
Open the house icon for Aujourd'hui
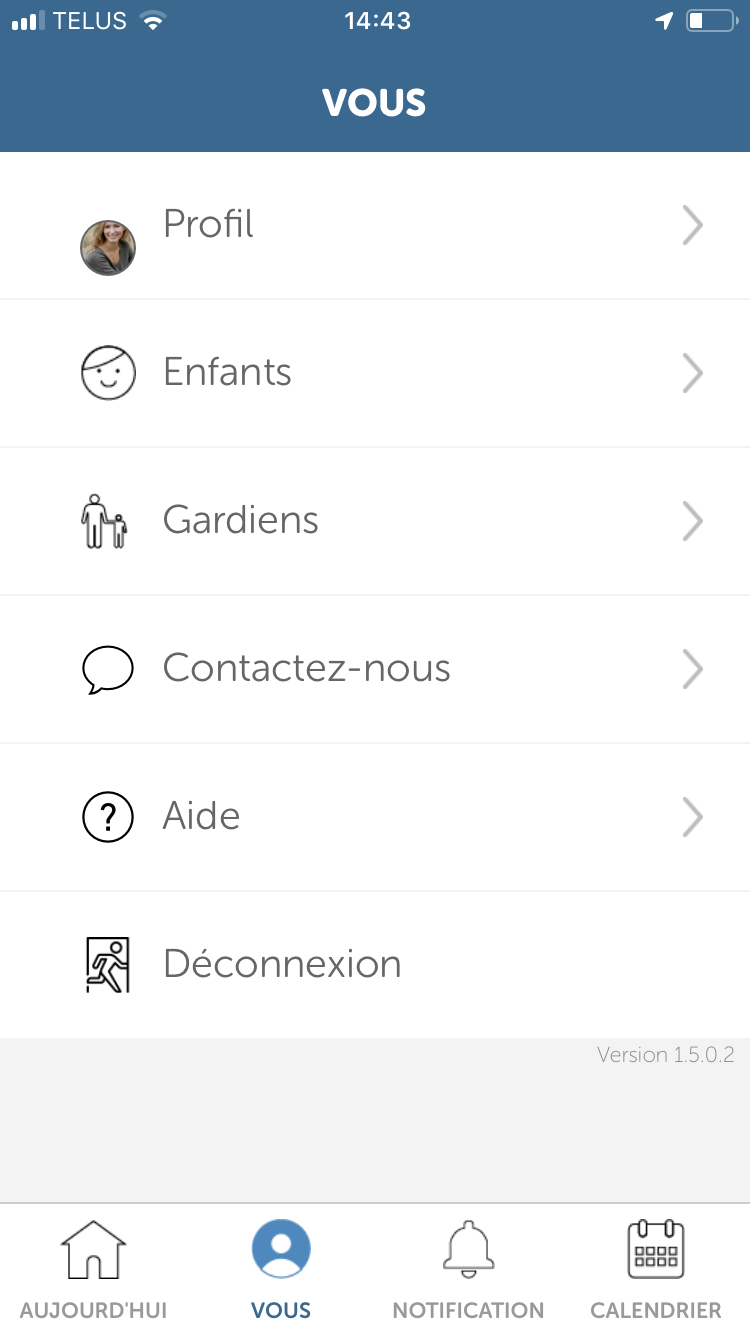[93, 1249]
